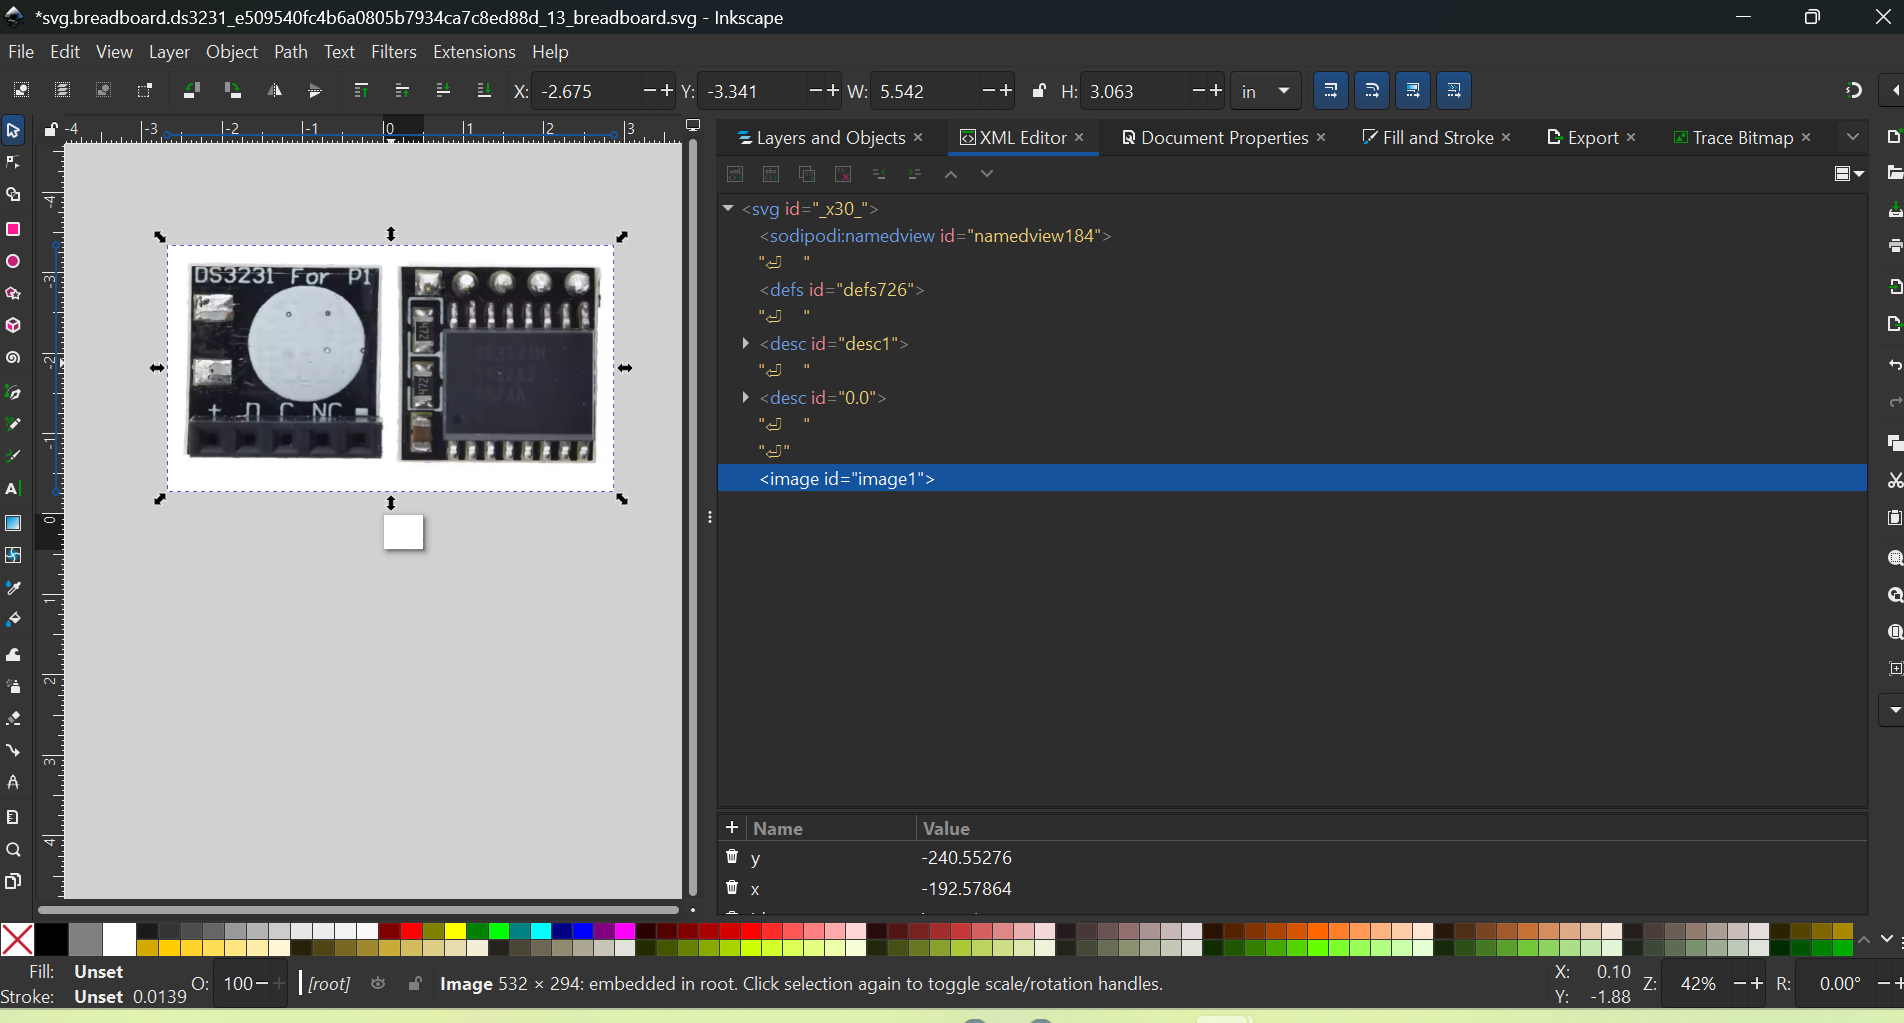
Task: Open the dock panel tabs overflow chevron
Action: [x=1853, y=137]
